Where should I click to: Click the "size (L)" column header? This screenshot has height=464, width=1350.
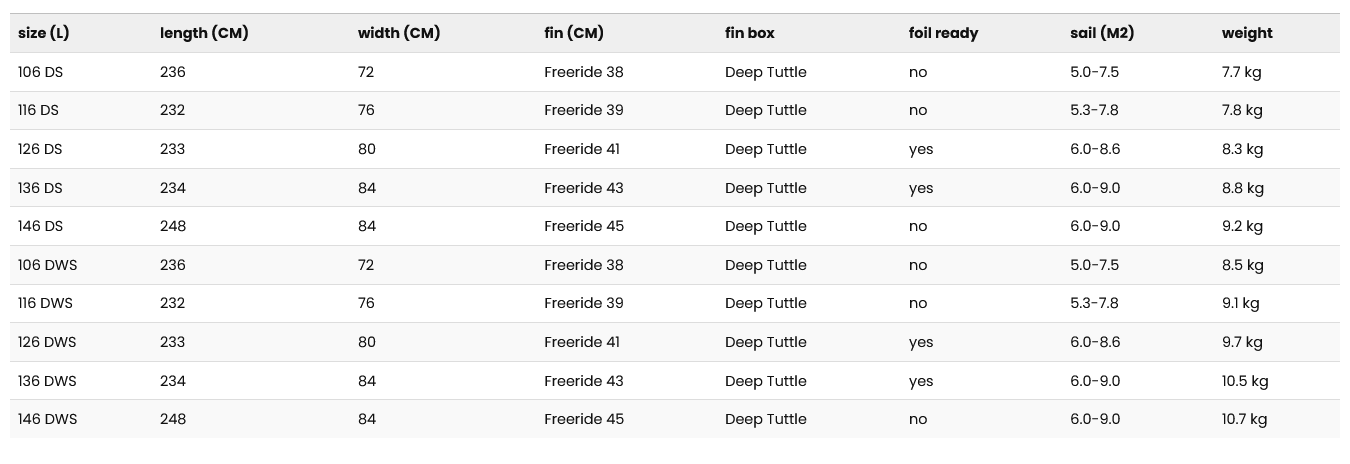pos(44,33)
